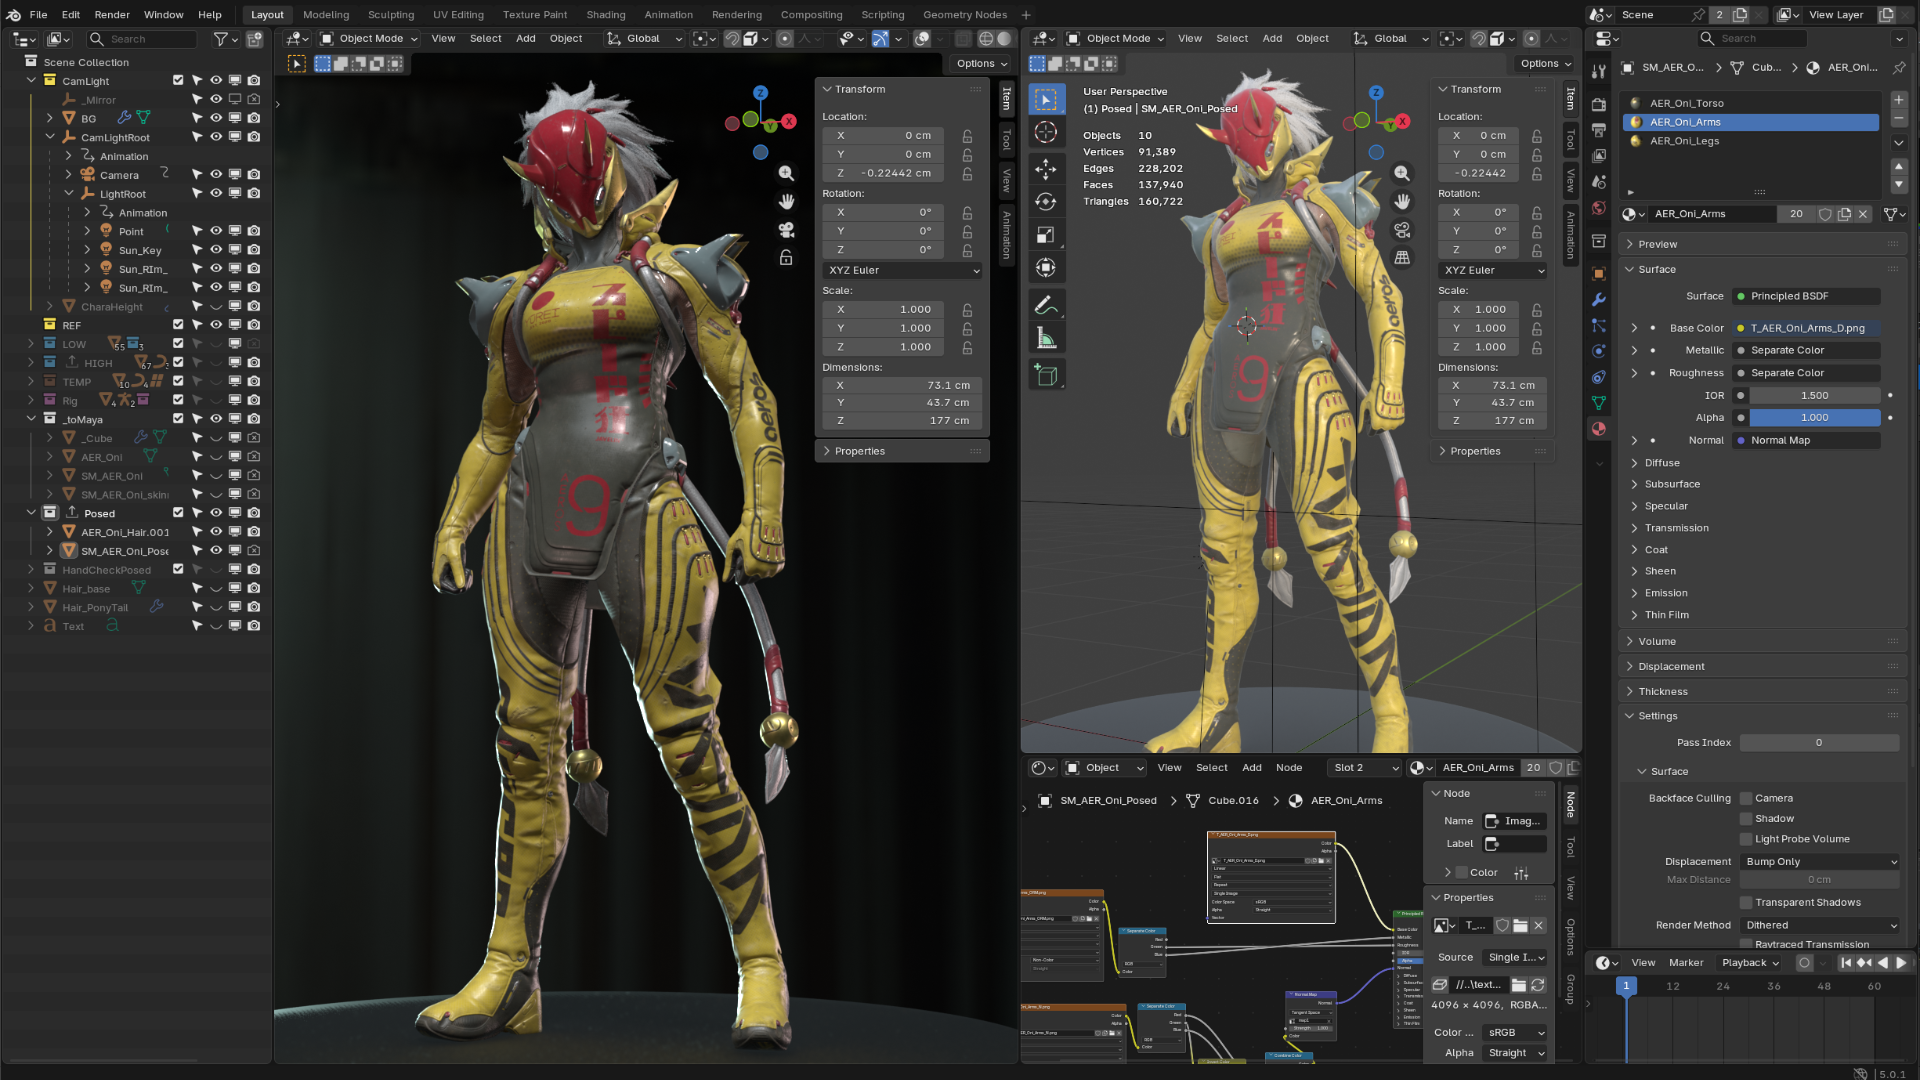
Task: Click the Options button in left viewport
Action: pos(981,63)
